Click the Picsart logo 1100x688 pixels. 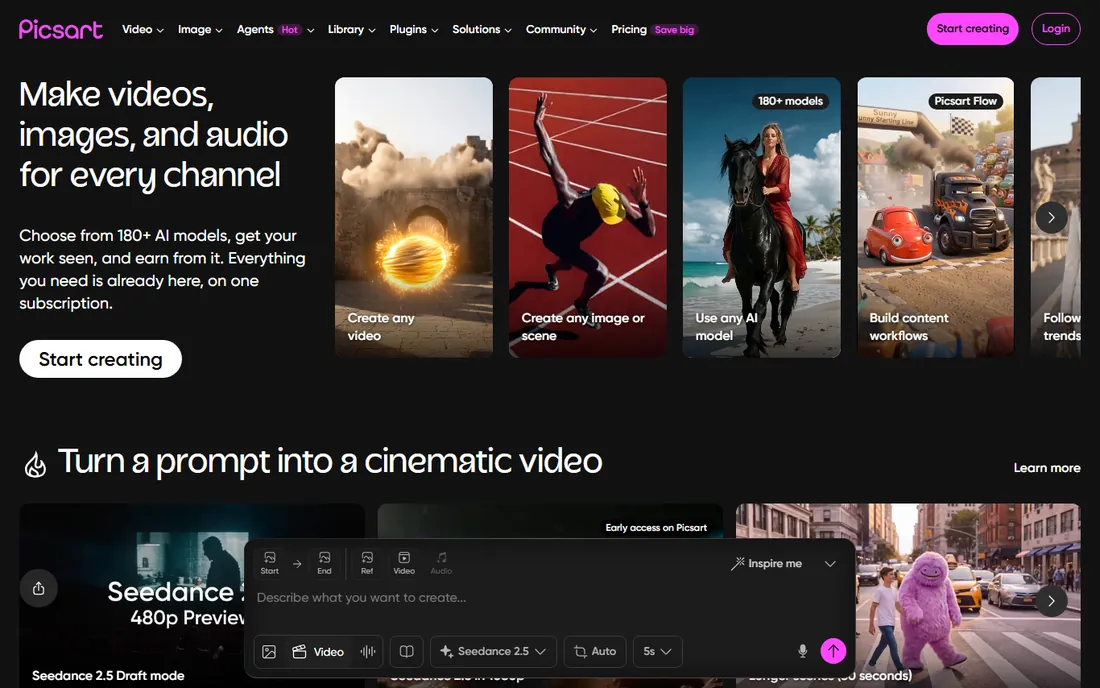(x=60, y=29)
